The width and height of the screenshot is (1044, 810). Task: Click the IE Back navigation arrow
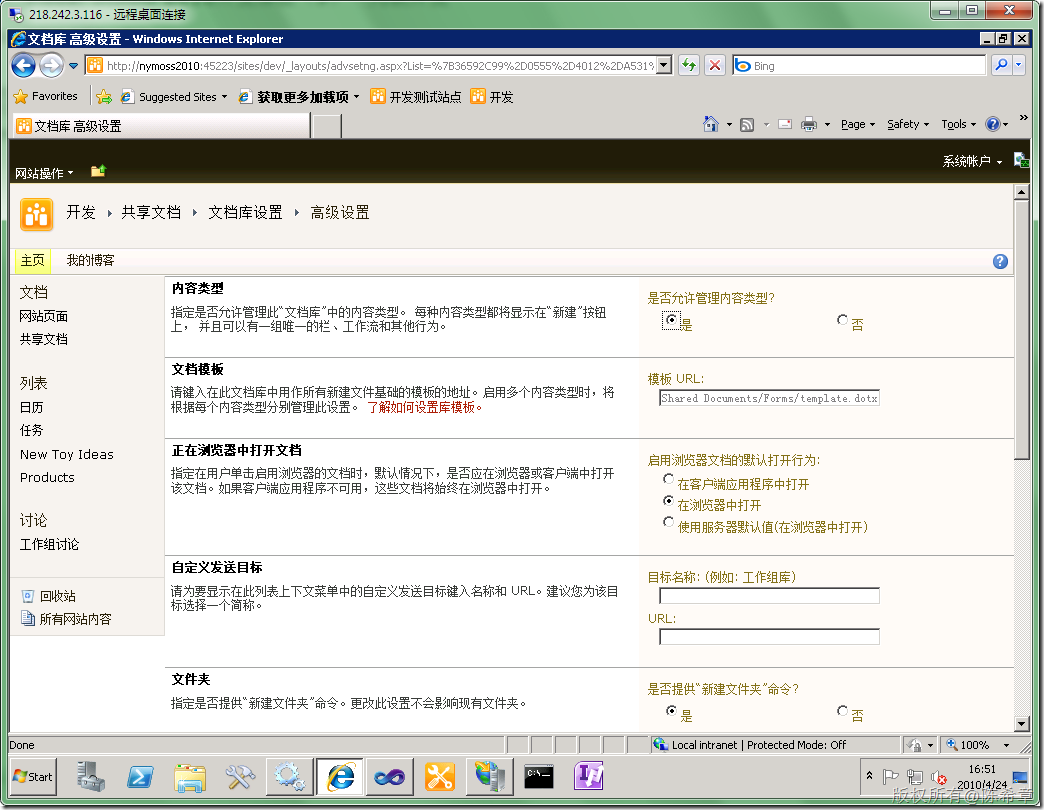(x=23, y=65)
